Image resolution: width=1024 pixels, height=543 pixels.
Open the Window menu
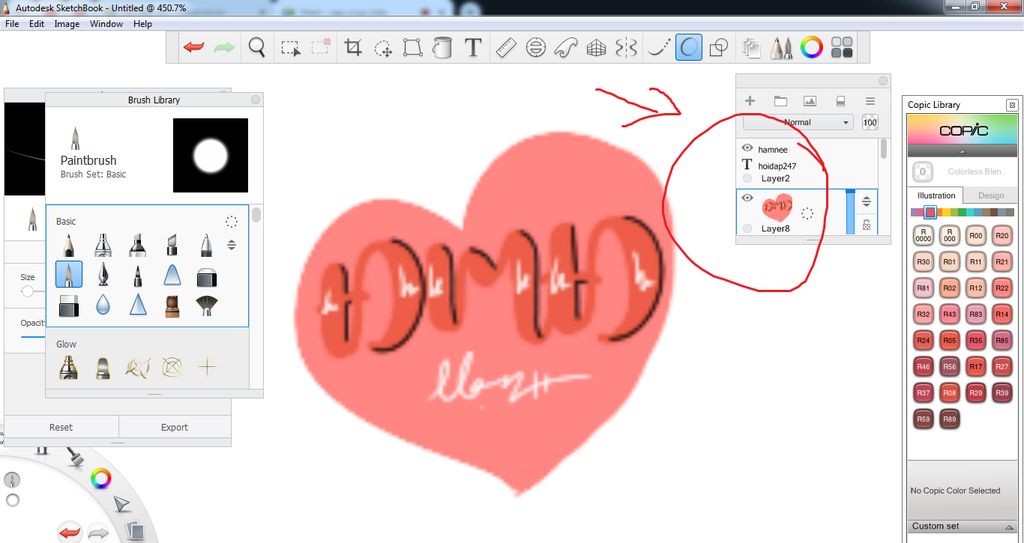pyautogui.click(x=106, y=24)
